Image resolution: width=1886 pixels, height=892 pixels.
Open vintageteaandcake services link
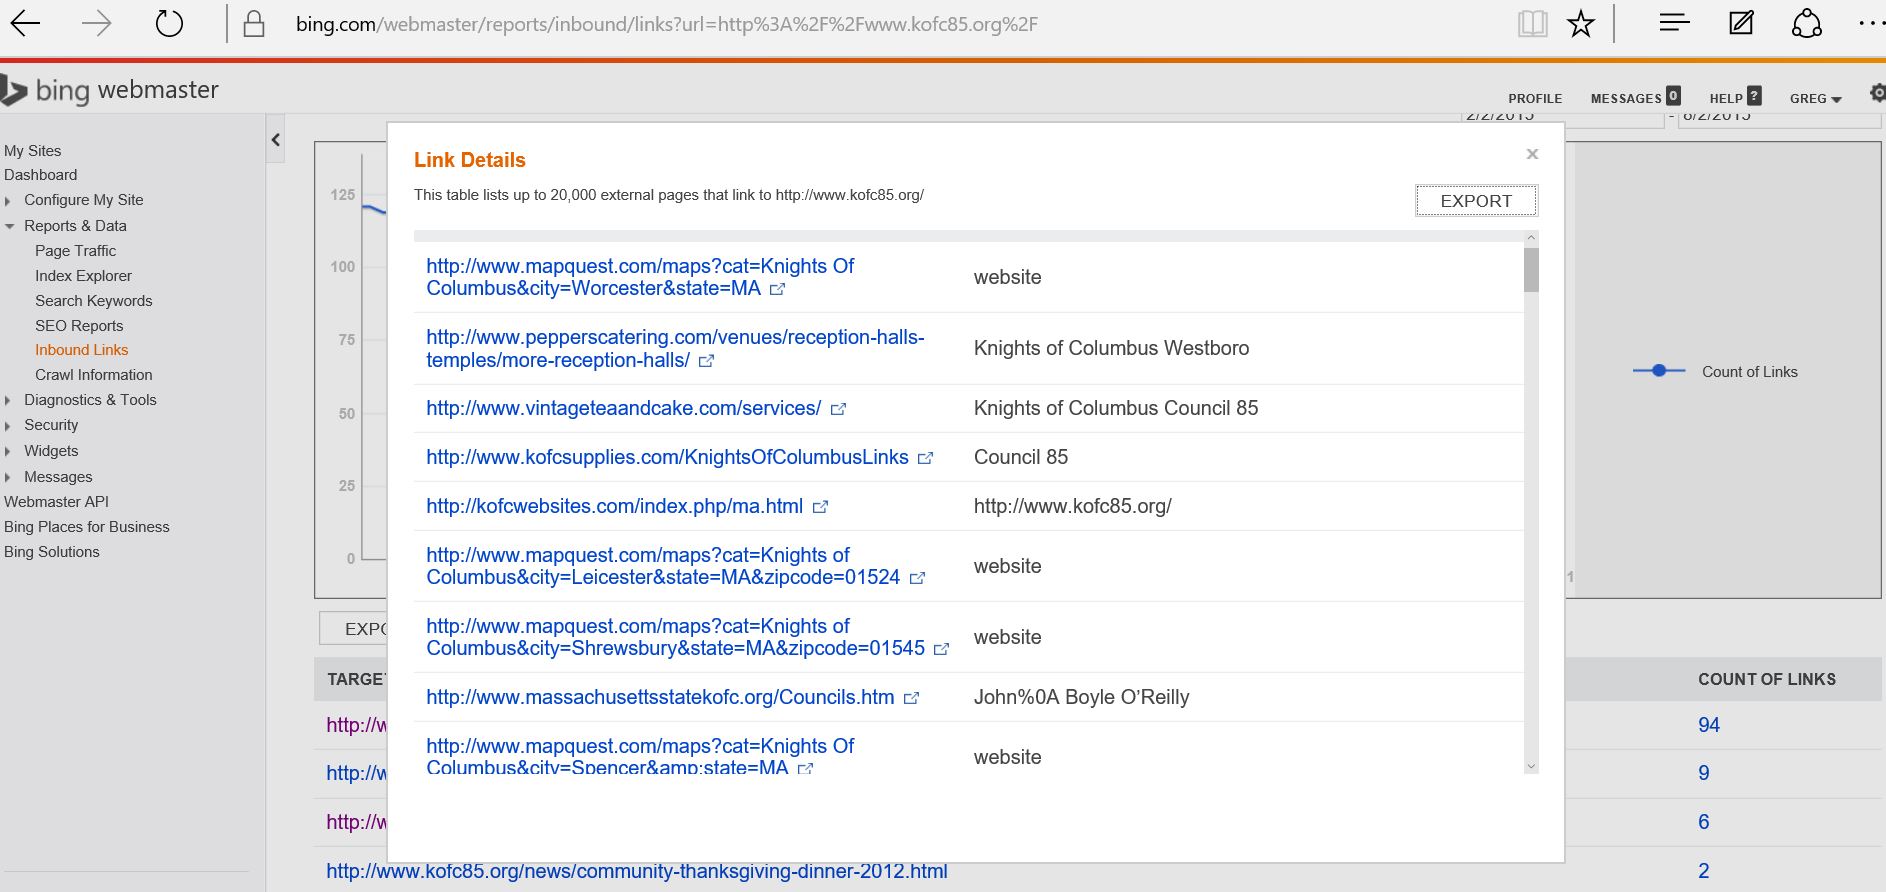coord(623,409)
